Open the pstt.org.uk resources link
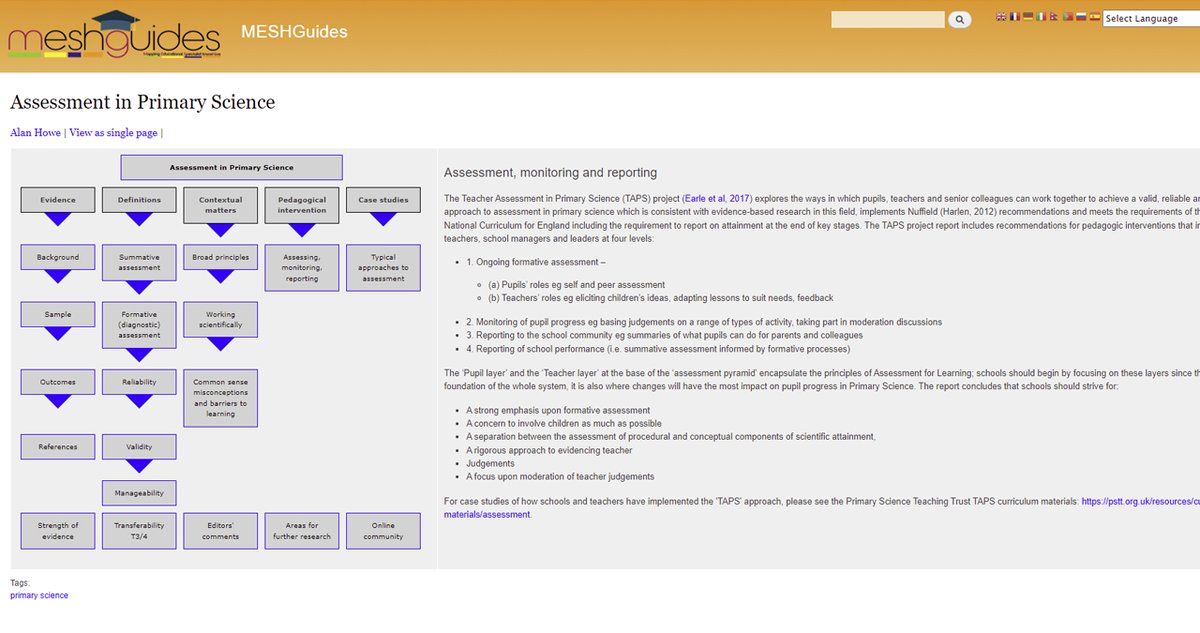The width and height of the screenshot is (1200, 633). [1139, 501]
